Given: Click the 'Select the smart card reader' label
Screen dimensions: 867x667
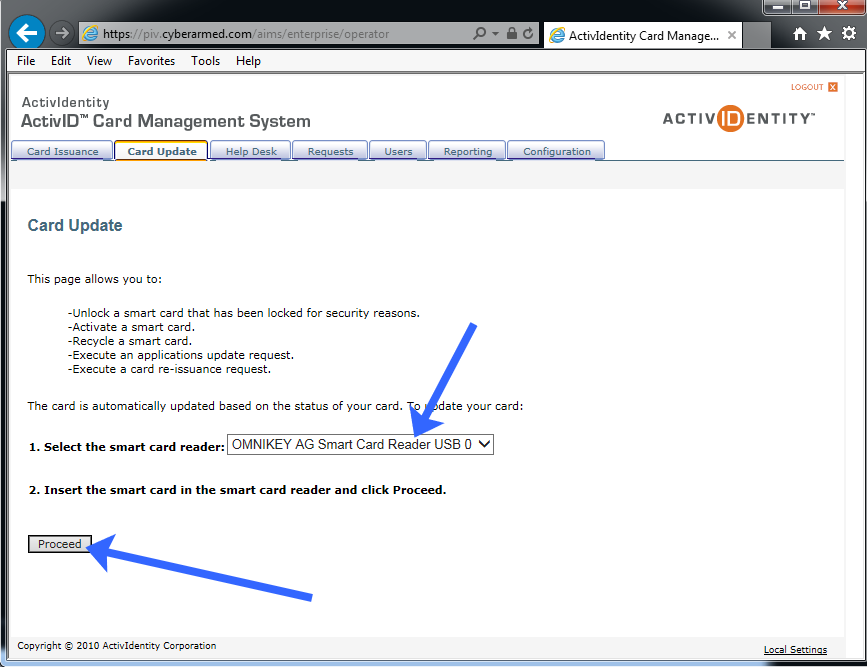Looking at the screenshot, I should click(127, 447).
